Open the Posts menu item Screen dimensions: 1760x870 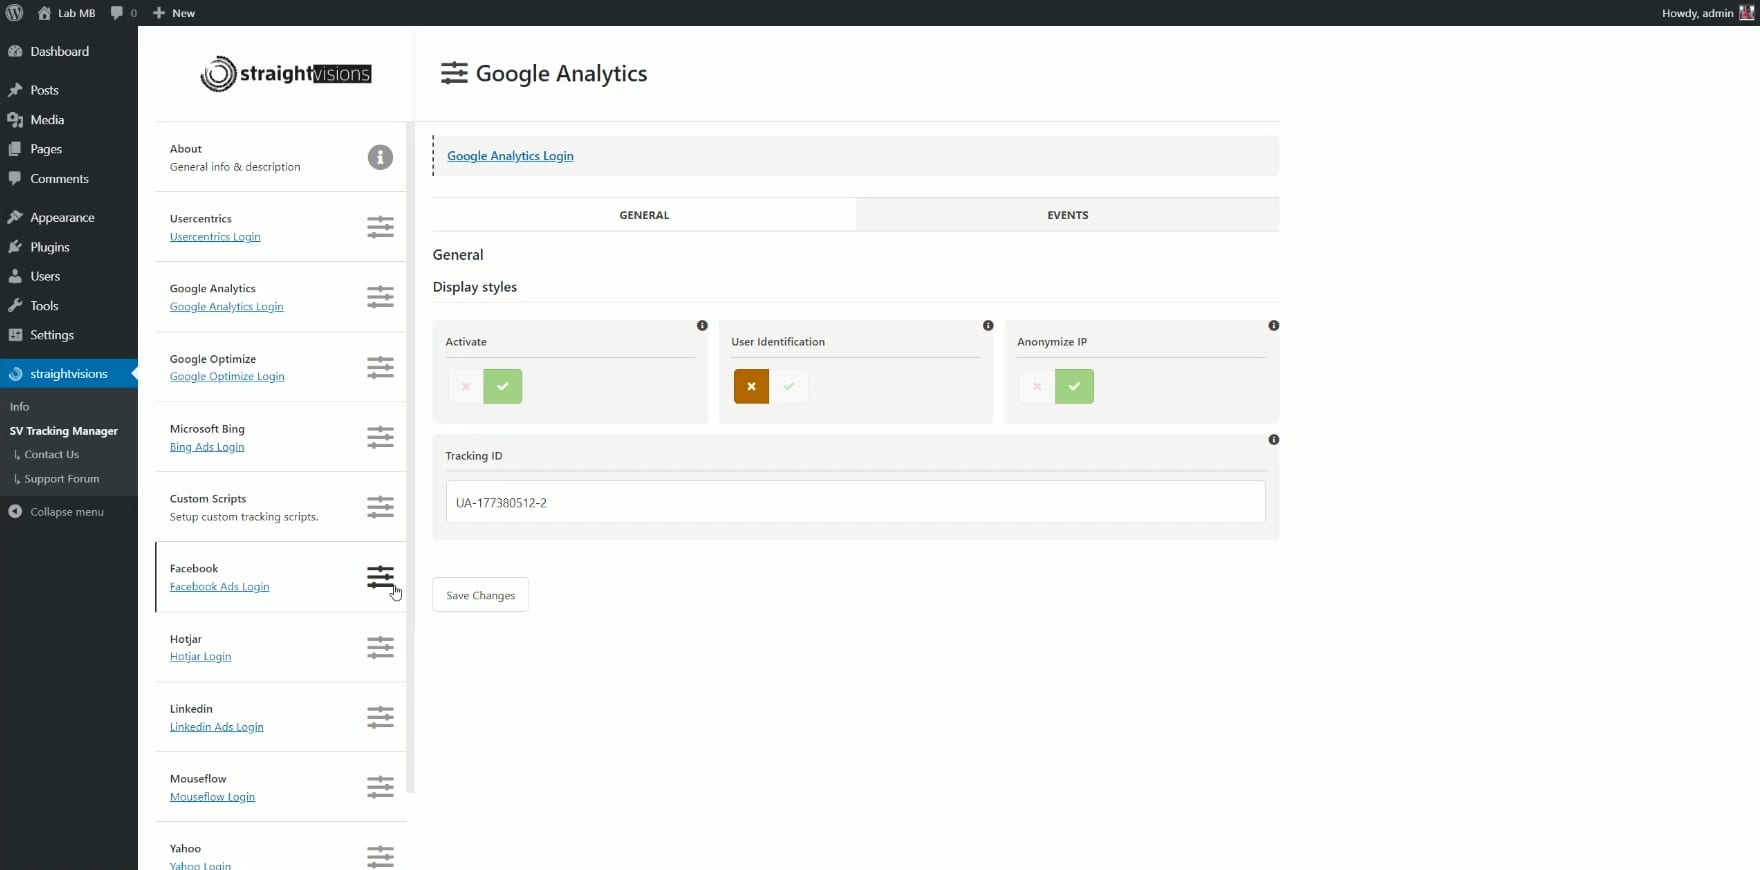[69, 90]
